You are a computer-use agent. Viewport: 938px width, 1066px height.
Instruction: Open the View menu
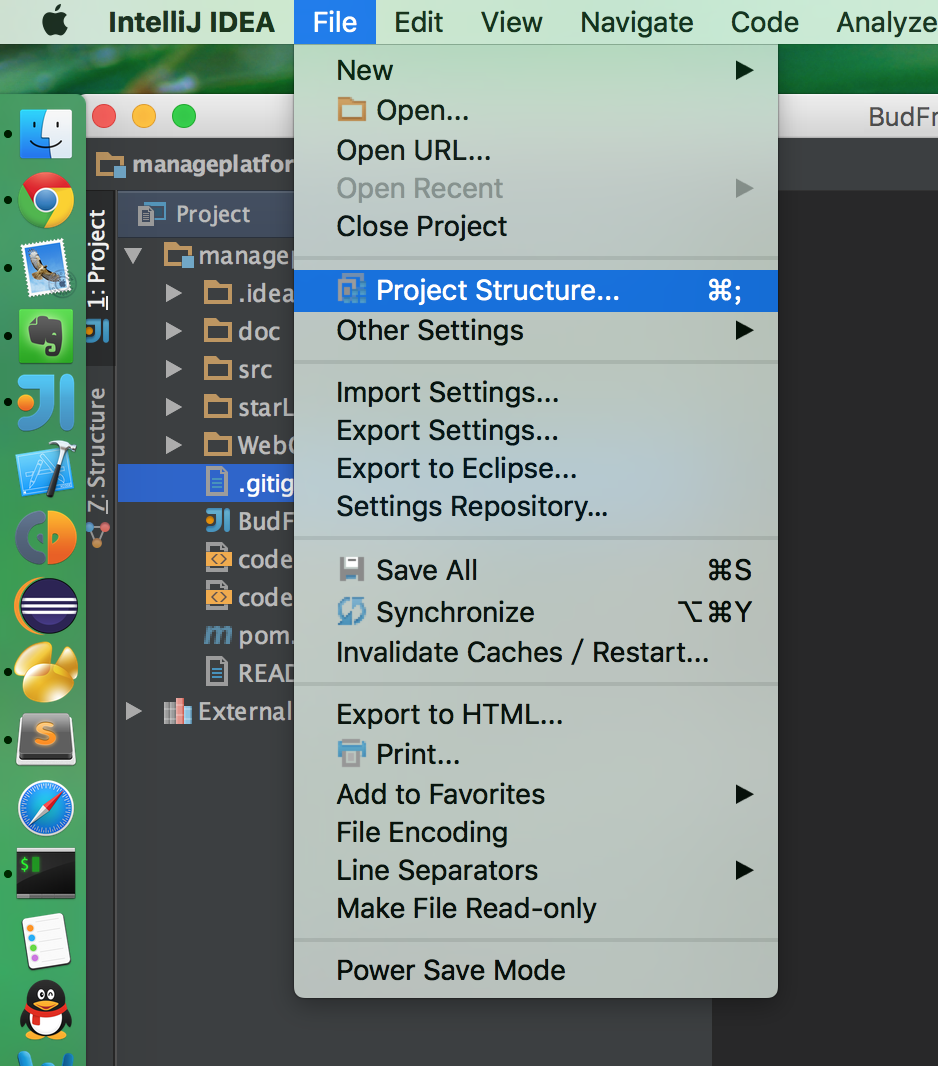tap(511, 22)
